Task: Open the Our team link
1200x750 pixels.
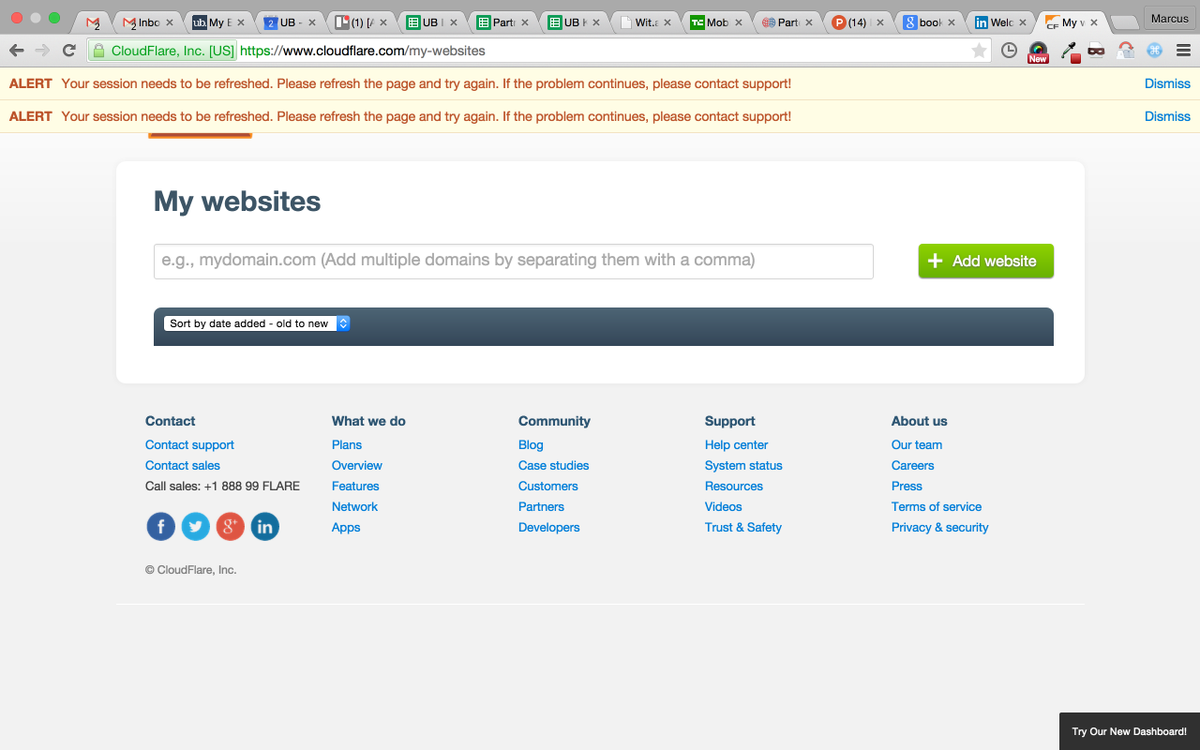Action: click(917, 445)
